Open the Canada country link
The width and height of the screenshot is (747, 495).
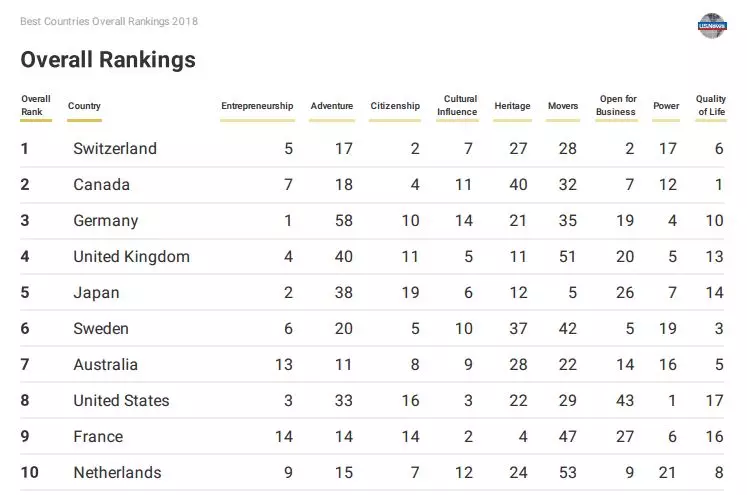point(101,185)
